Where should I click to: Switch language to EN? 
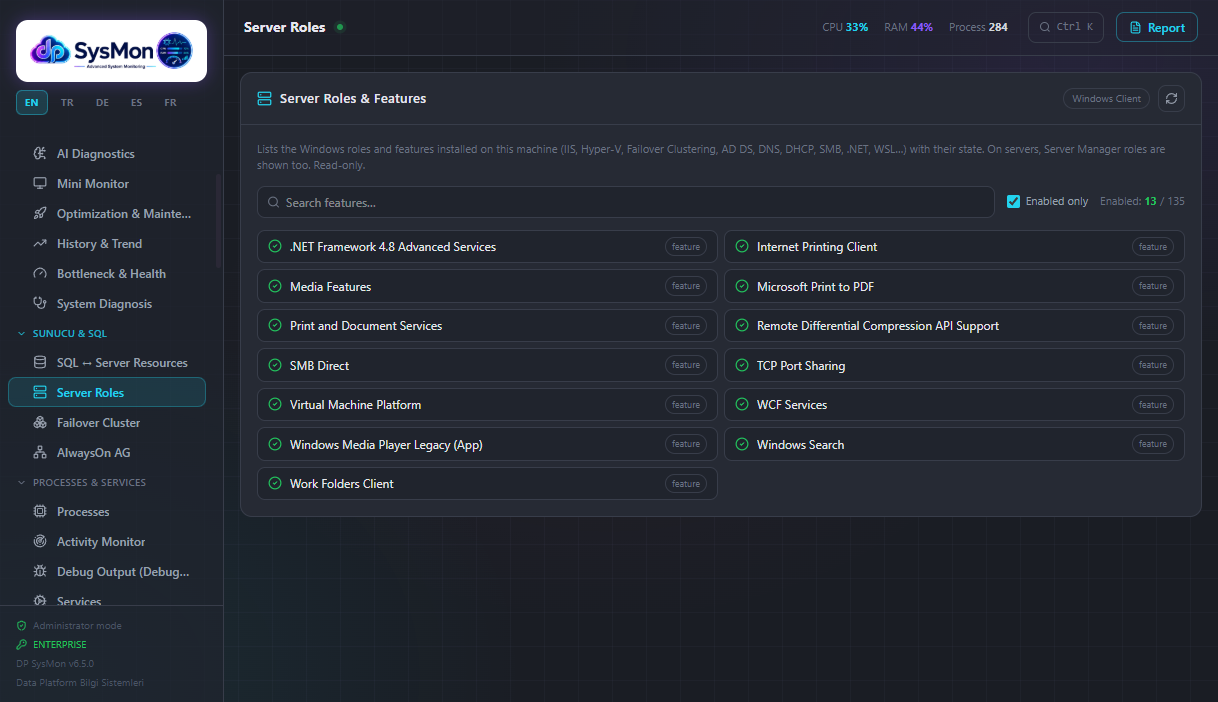[x=32, y=102]
